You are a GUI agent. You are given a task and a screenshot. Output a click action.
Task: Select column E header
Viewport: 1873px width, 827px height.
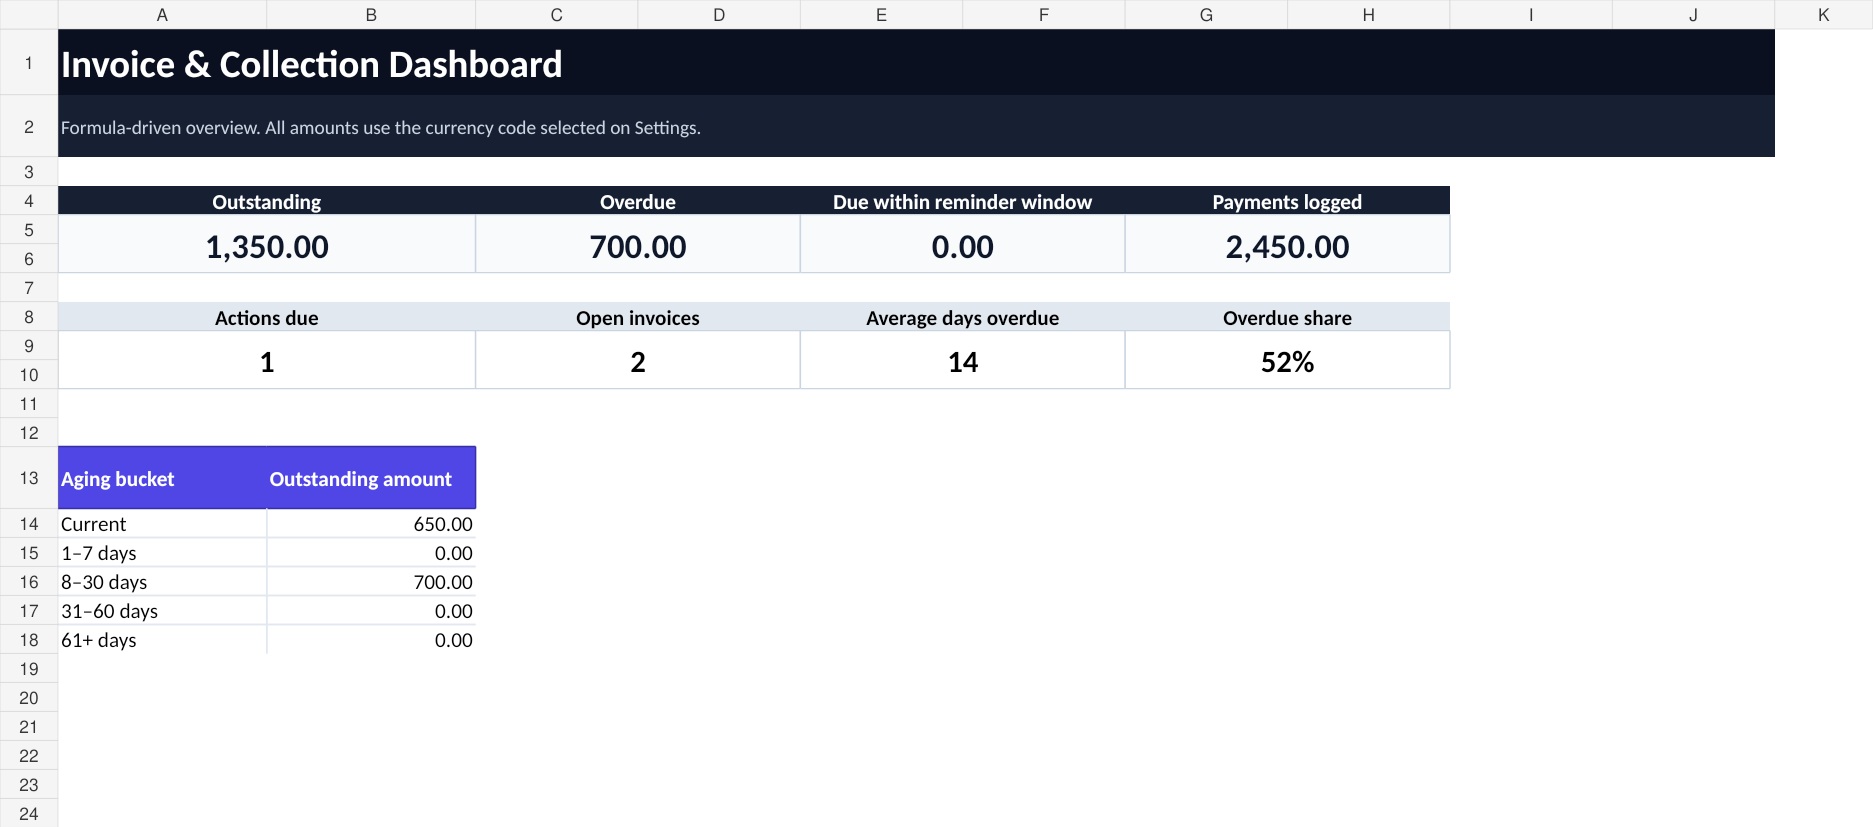tap(881, 15)
